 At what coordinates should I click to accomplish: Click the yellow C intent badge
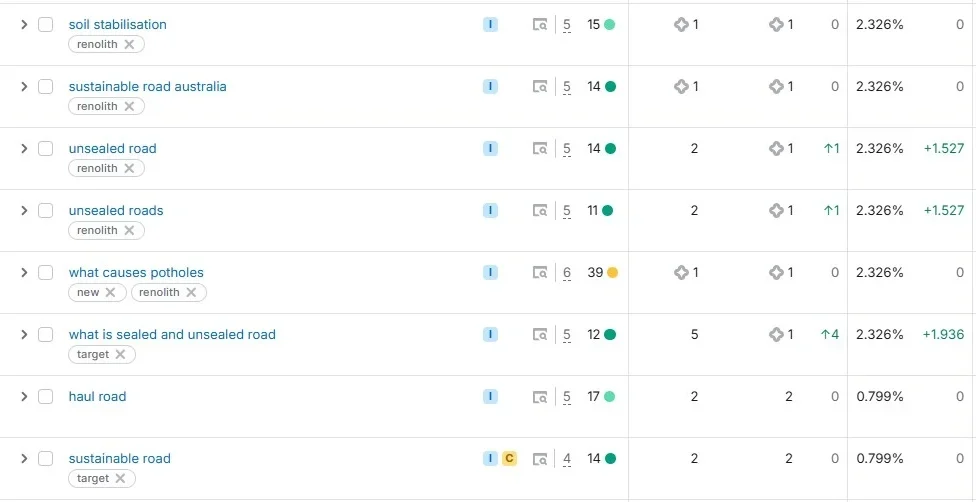(x=509, y=459)
